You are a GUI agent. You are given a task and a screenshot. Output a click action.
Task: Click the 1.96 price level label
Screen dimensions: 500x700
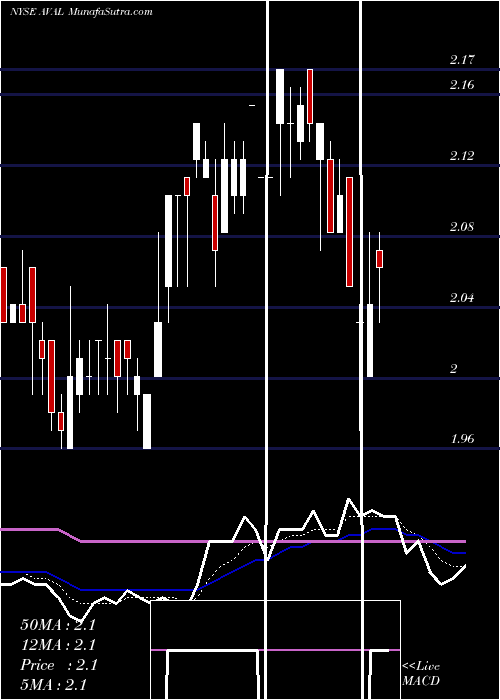(x=462, y=439)
